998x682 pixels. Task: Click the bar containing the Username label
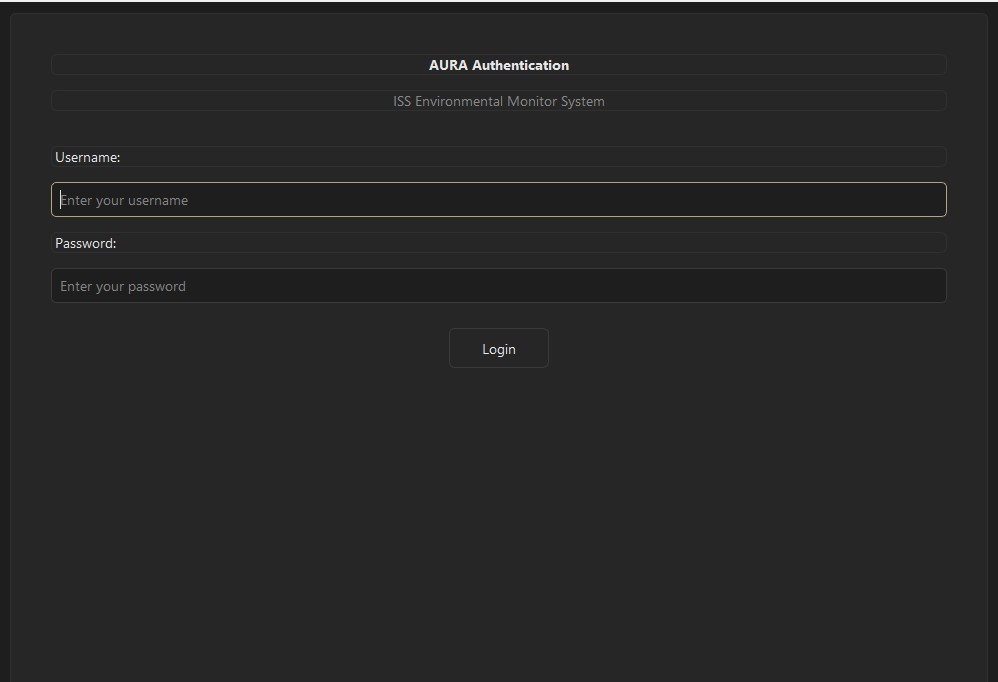click(x=499, y=157)
